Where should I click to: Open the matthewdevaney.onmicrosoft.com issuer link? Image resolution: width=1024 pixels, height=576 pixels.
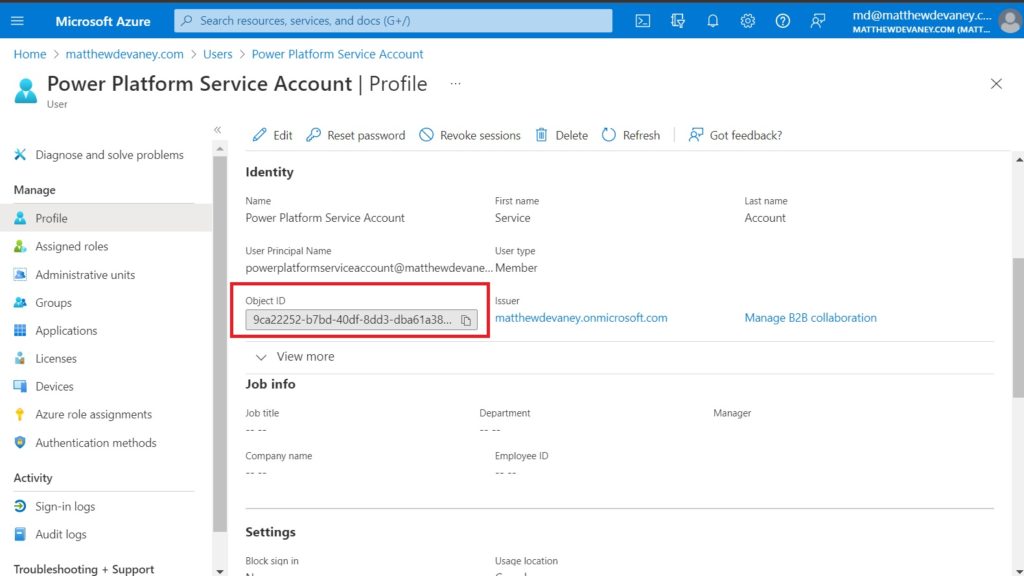tap(581, 318)
